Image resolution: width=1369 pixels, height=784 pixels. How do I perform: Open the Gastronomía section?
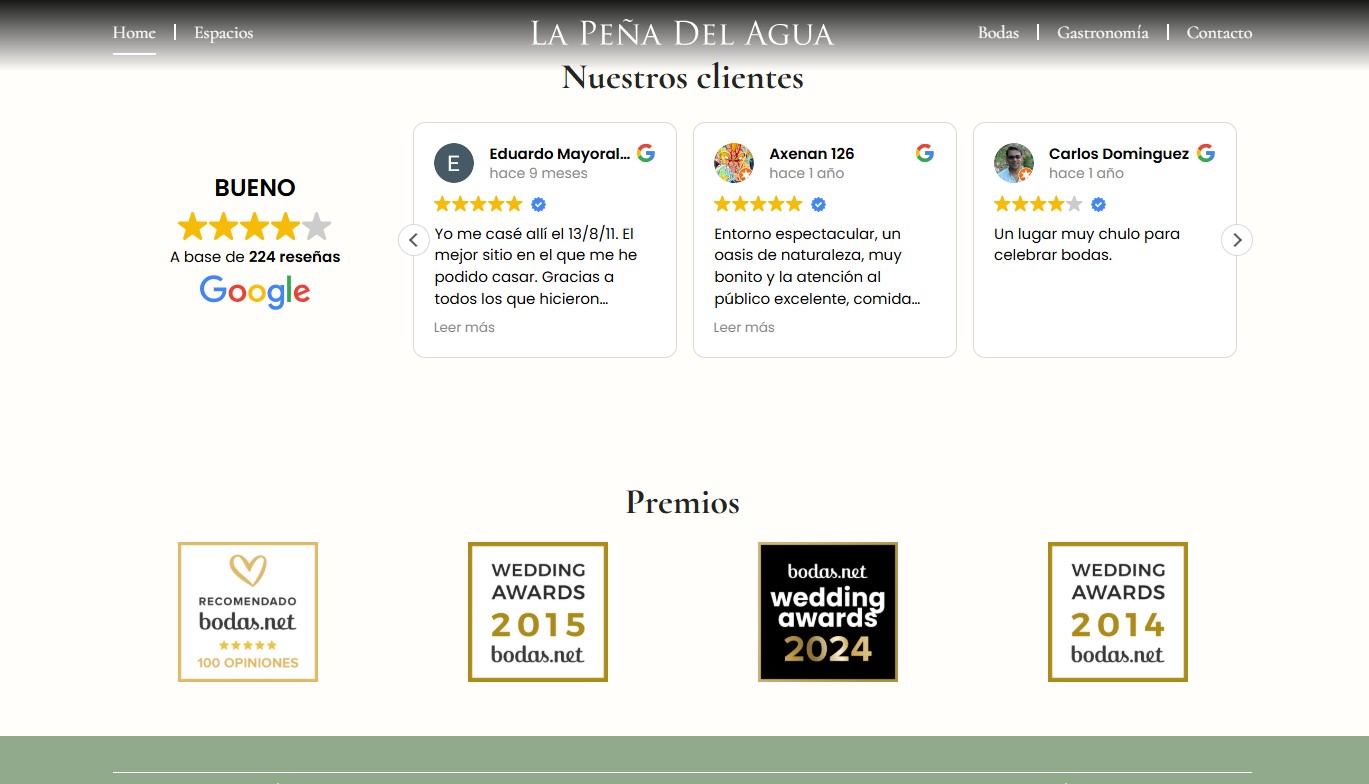[x=1102, y=33]
